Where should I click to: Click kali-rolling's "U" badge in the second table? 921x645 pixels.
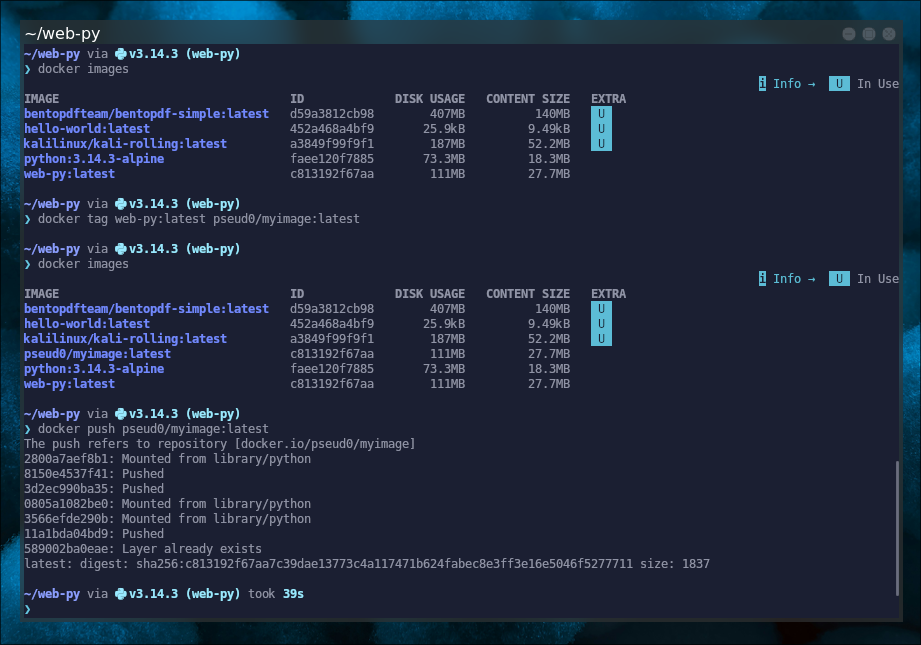601,339
